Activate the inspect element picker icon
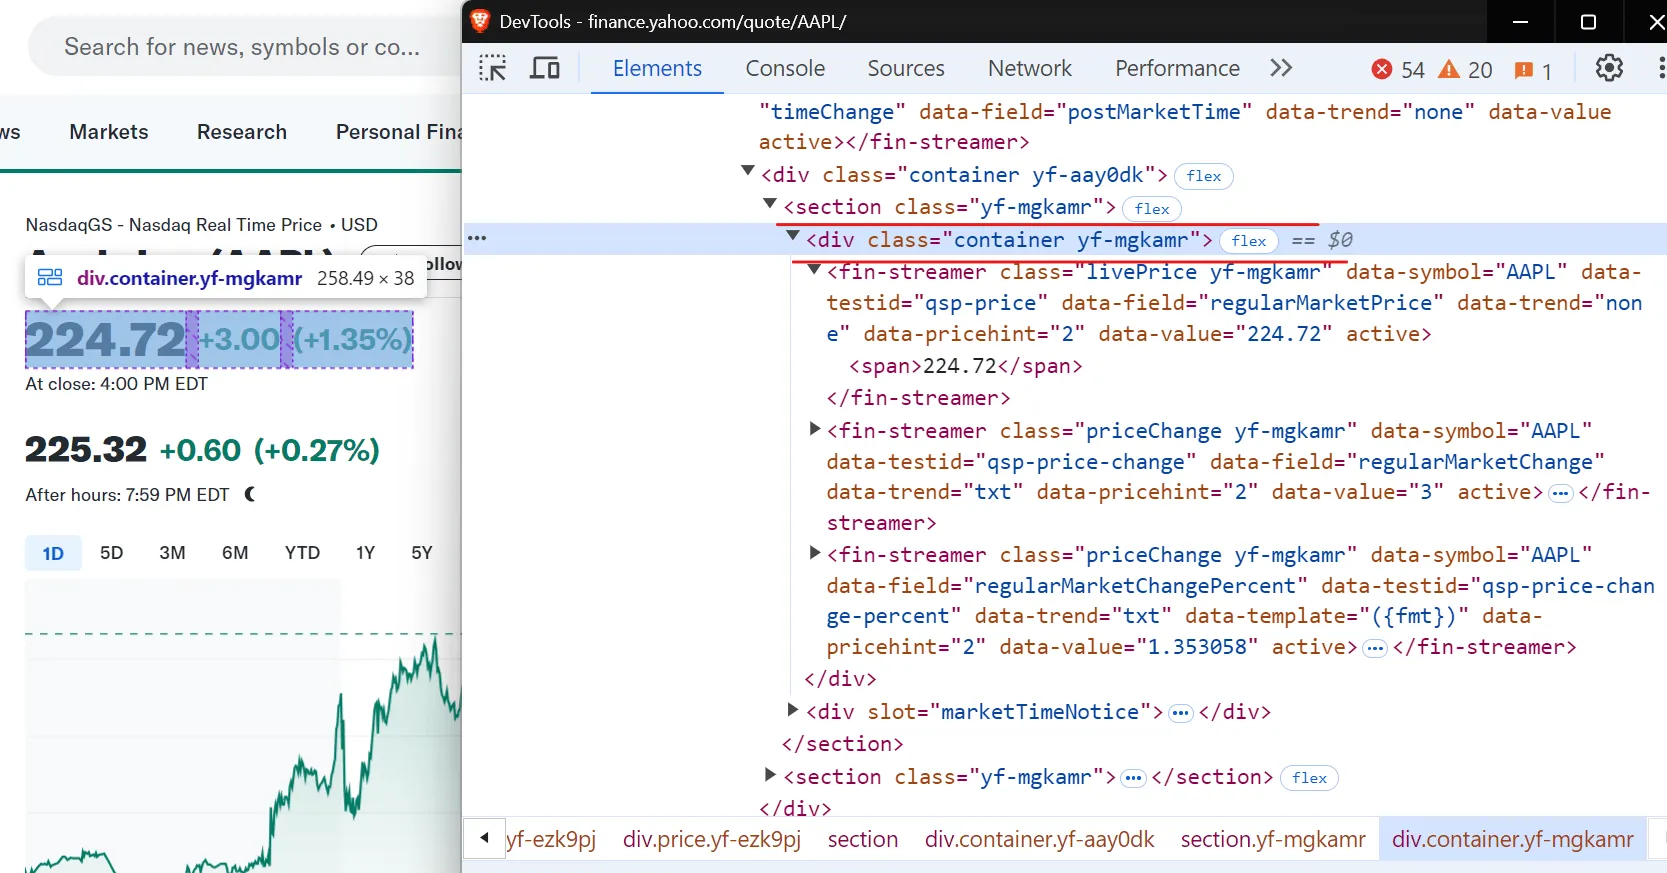The width and height of the screenshot is (1667, 873). click(493, 68)
